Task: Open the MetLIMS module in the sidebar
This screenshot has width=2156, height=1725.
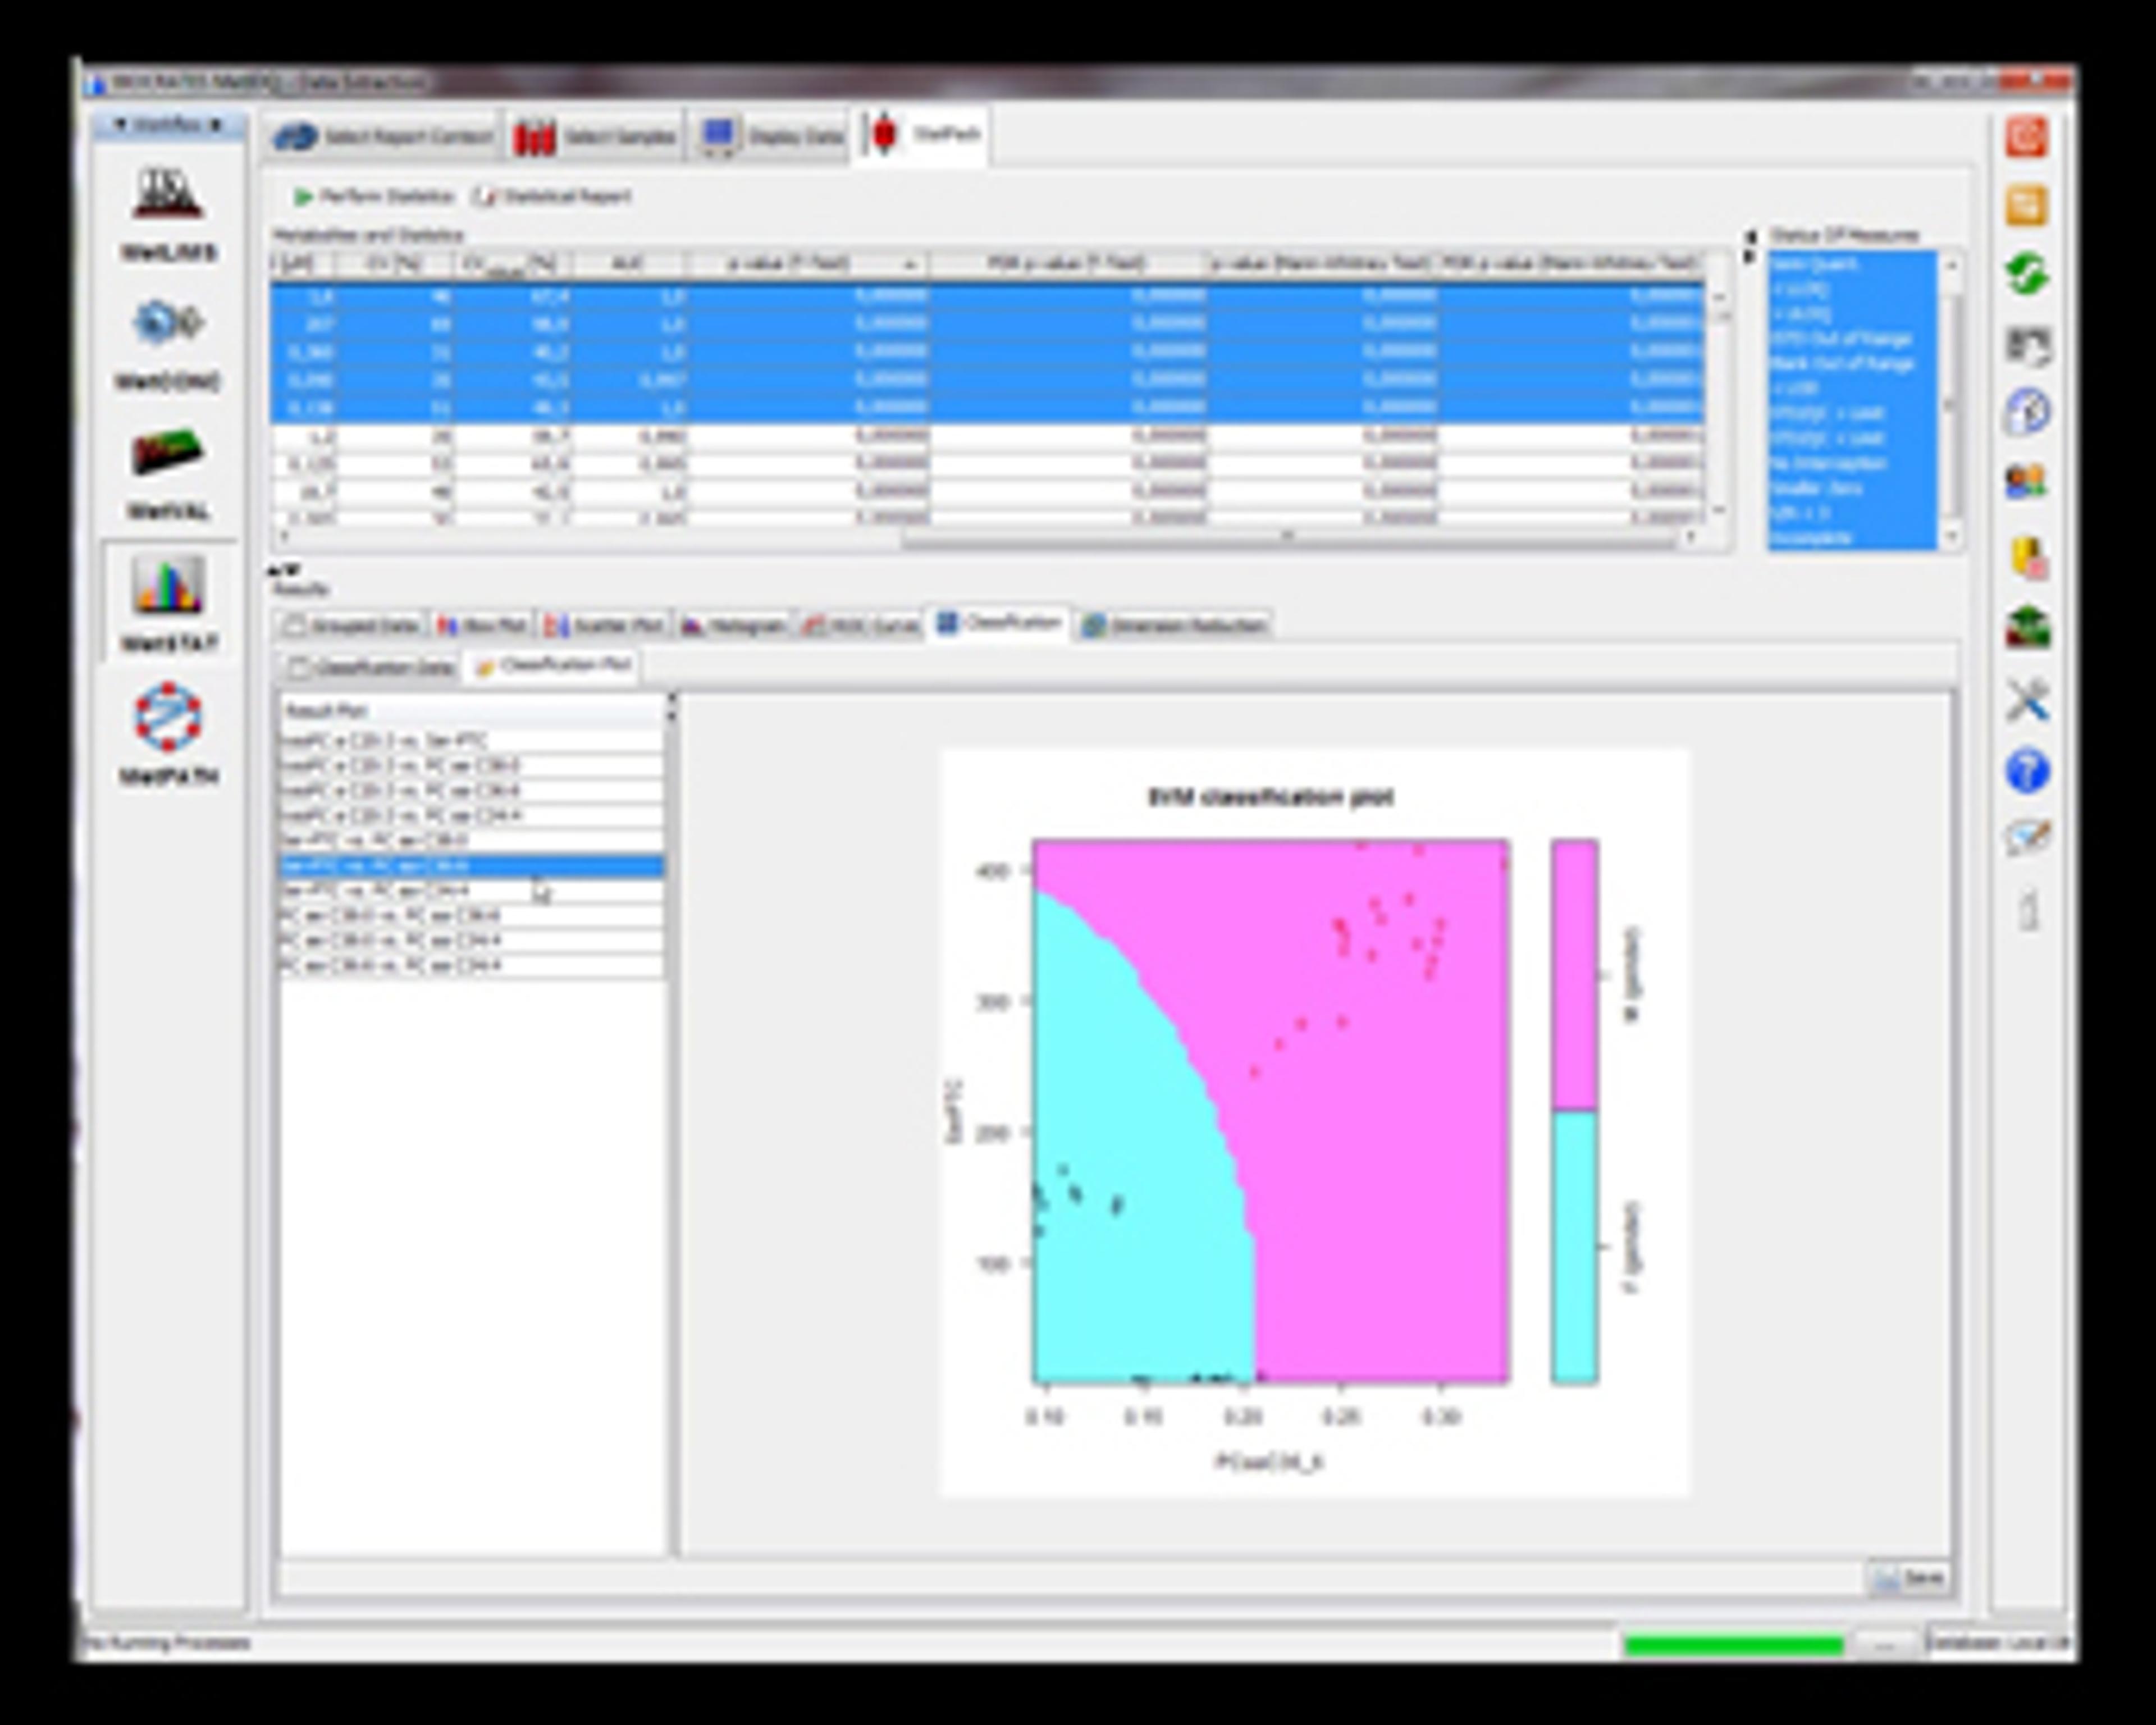Action: tap(168, 195)
